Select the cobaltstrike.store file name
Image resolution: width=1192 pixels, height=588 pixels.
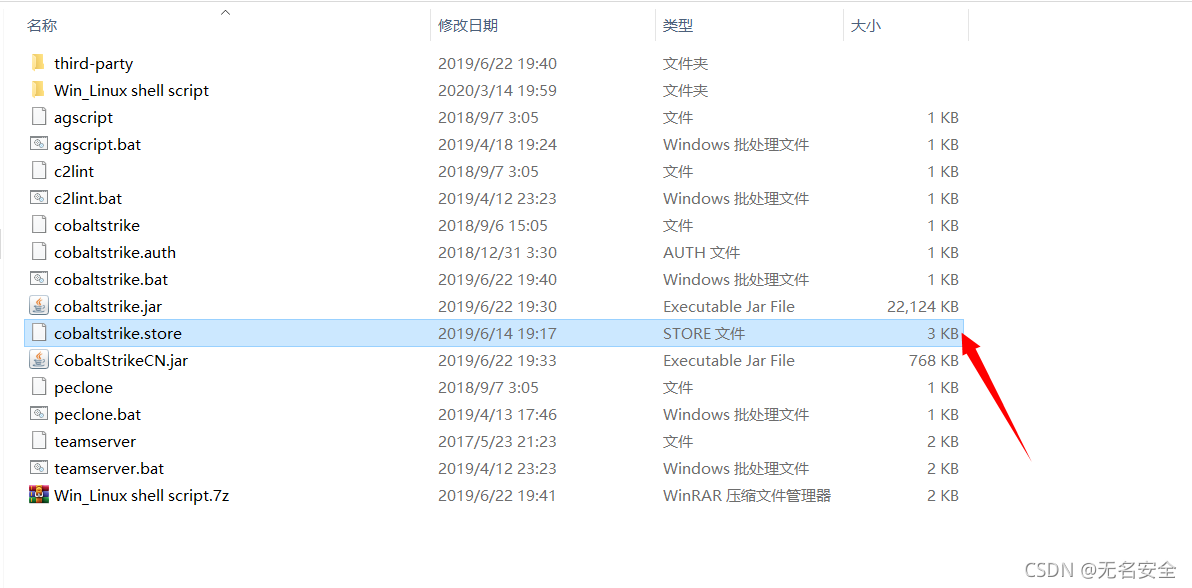(118, 334)
